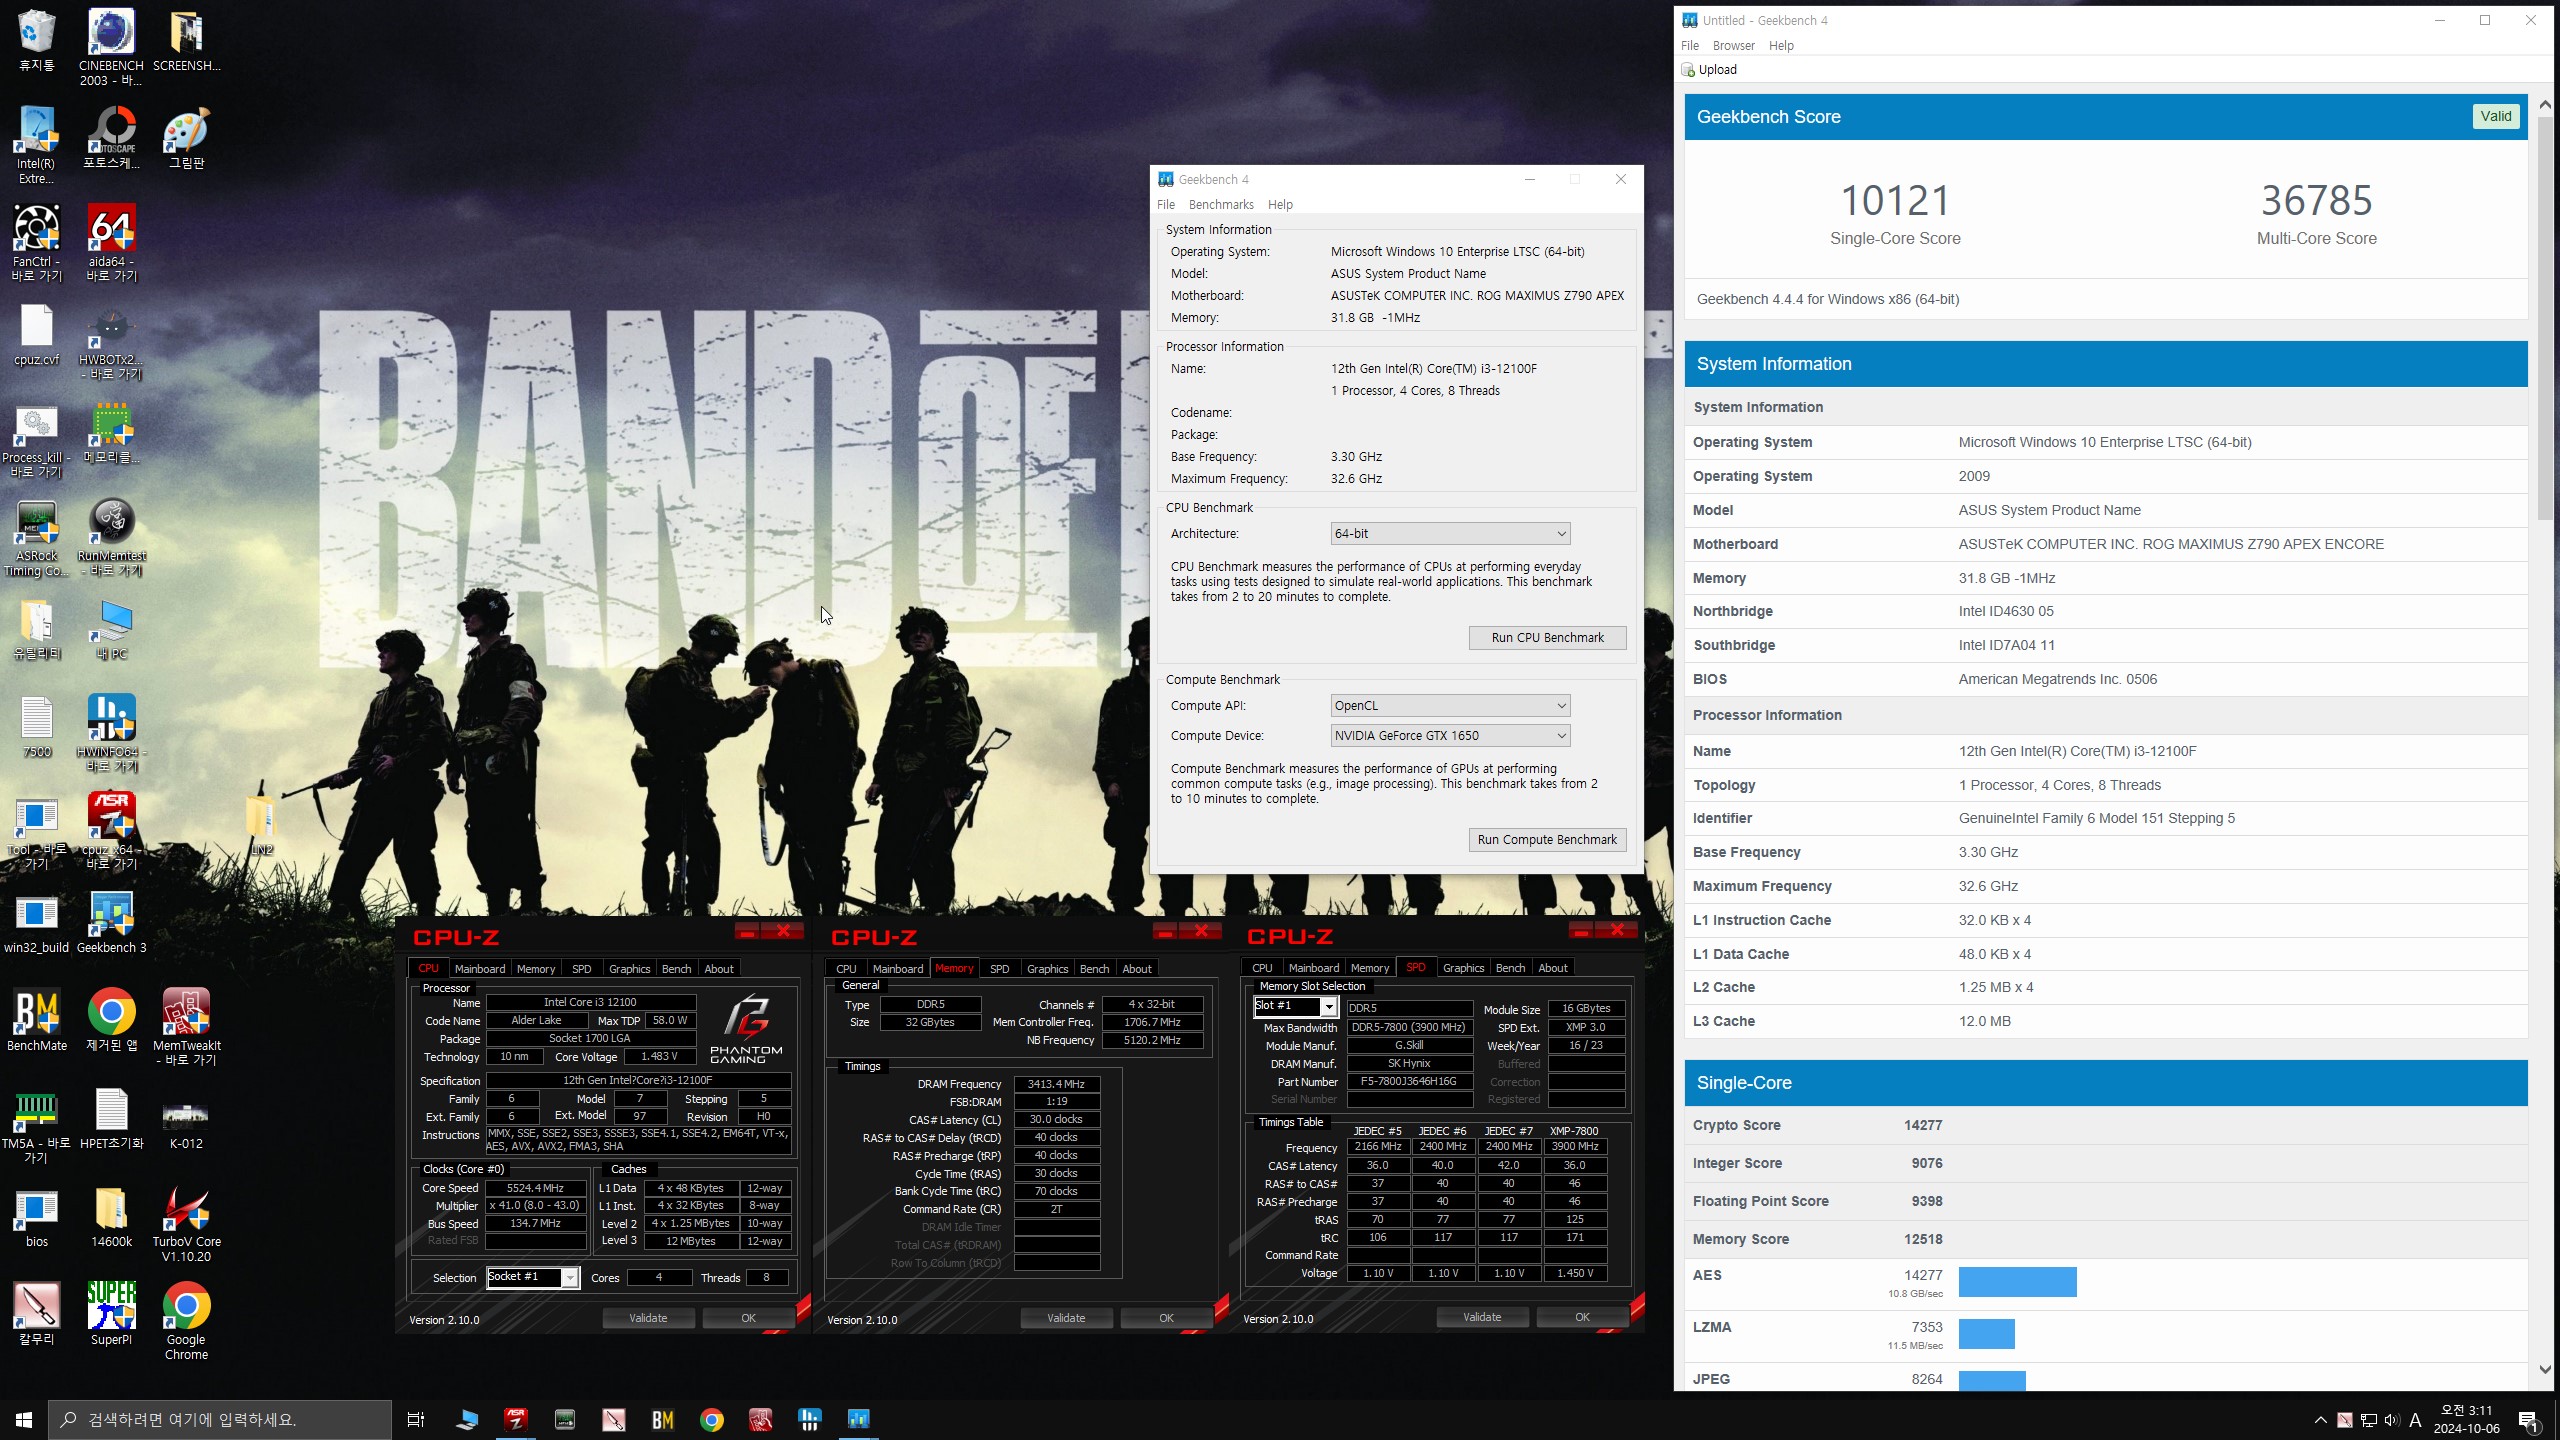Open SuperPI desktop icon

(x=111, y=1314)
